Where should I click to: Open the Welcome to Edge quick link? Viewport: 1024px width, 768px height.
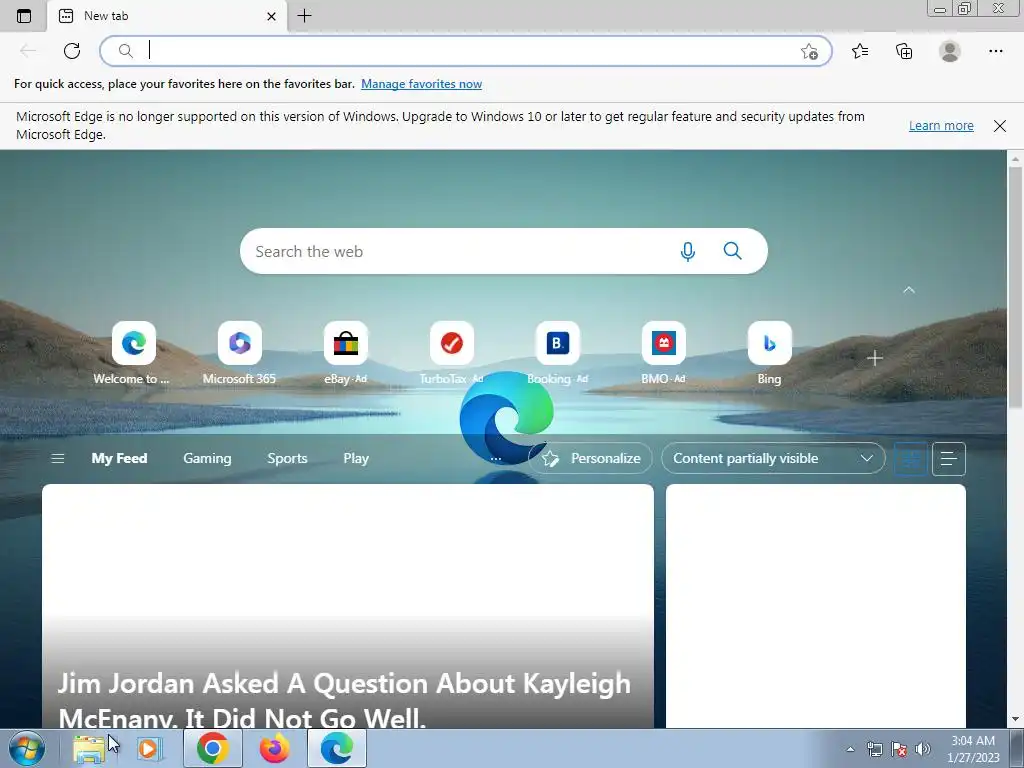pos(133,353)
